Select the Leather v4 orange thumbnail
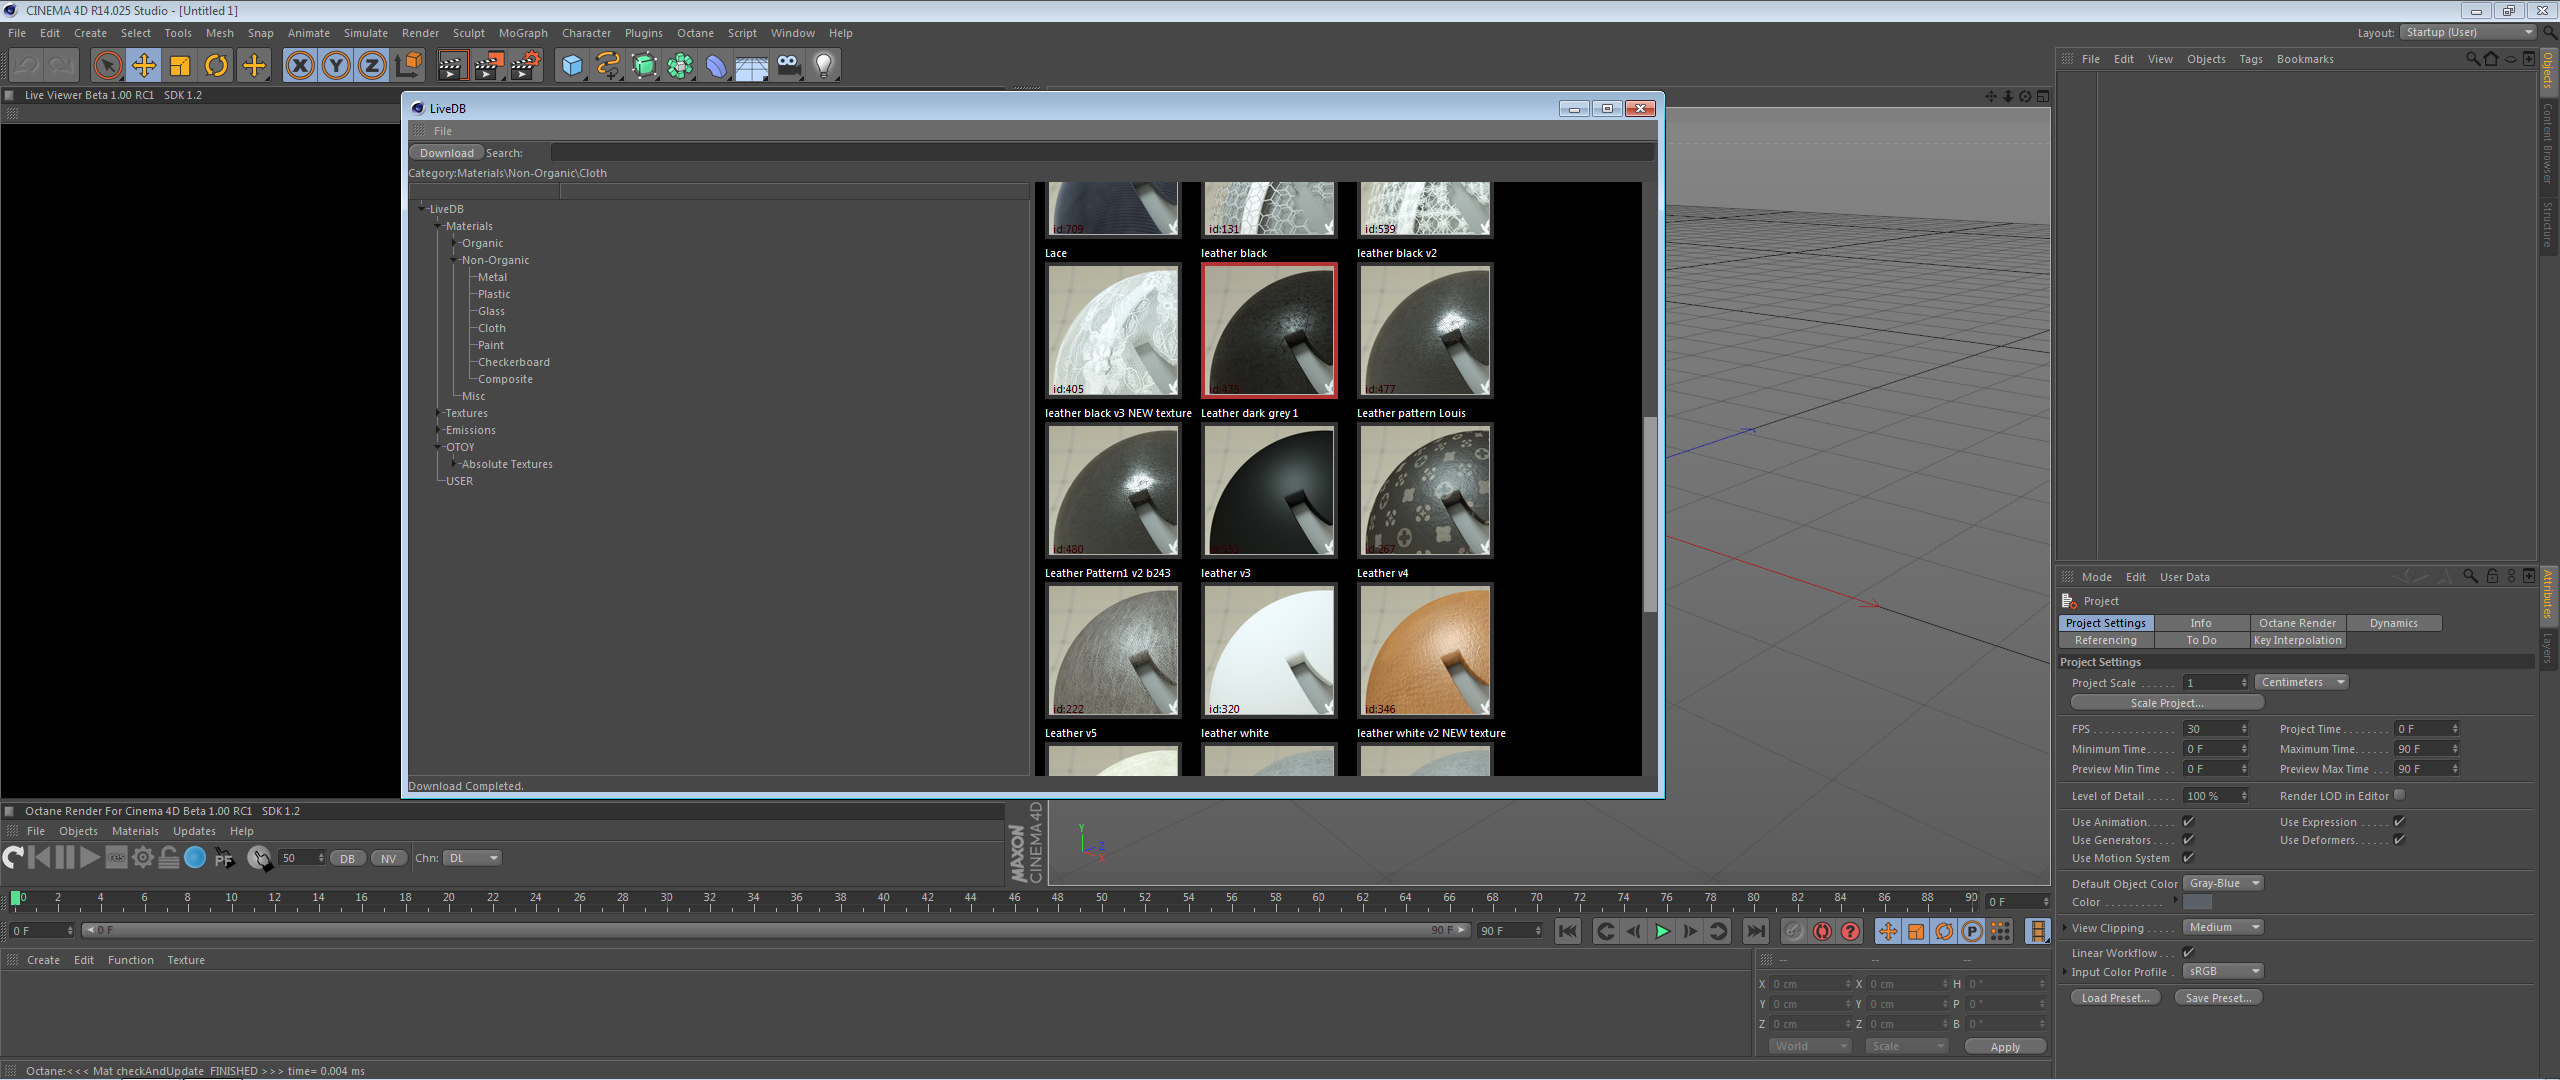Screen dimensions: 2560x1080 (1425, 651)
